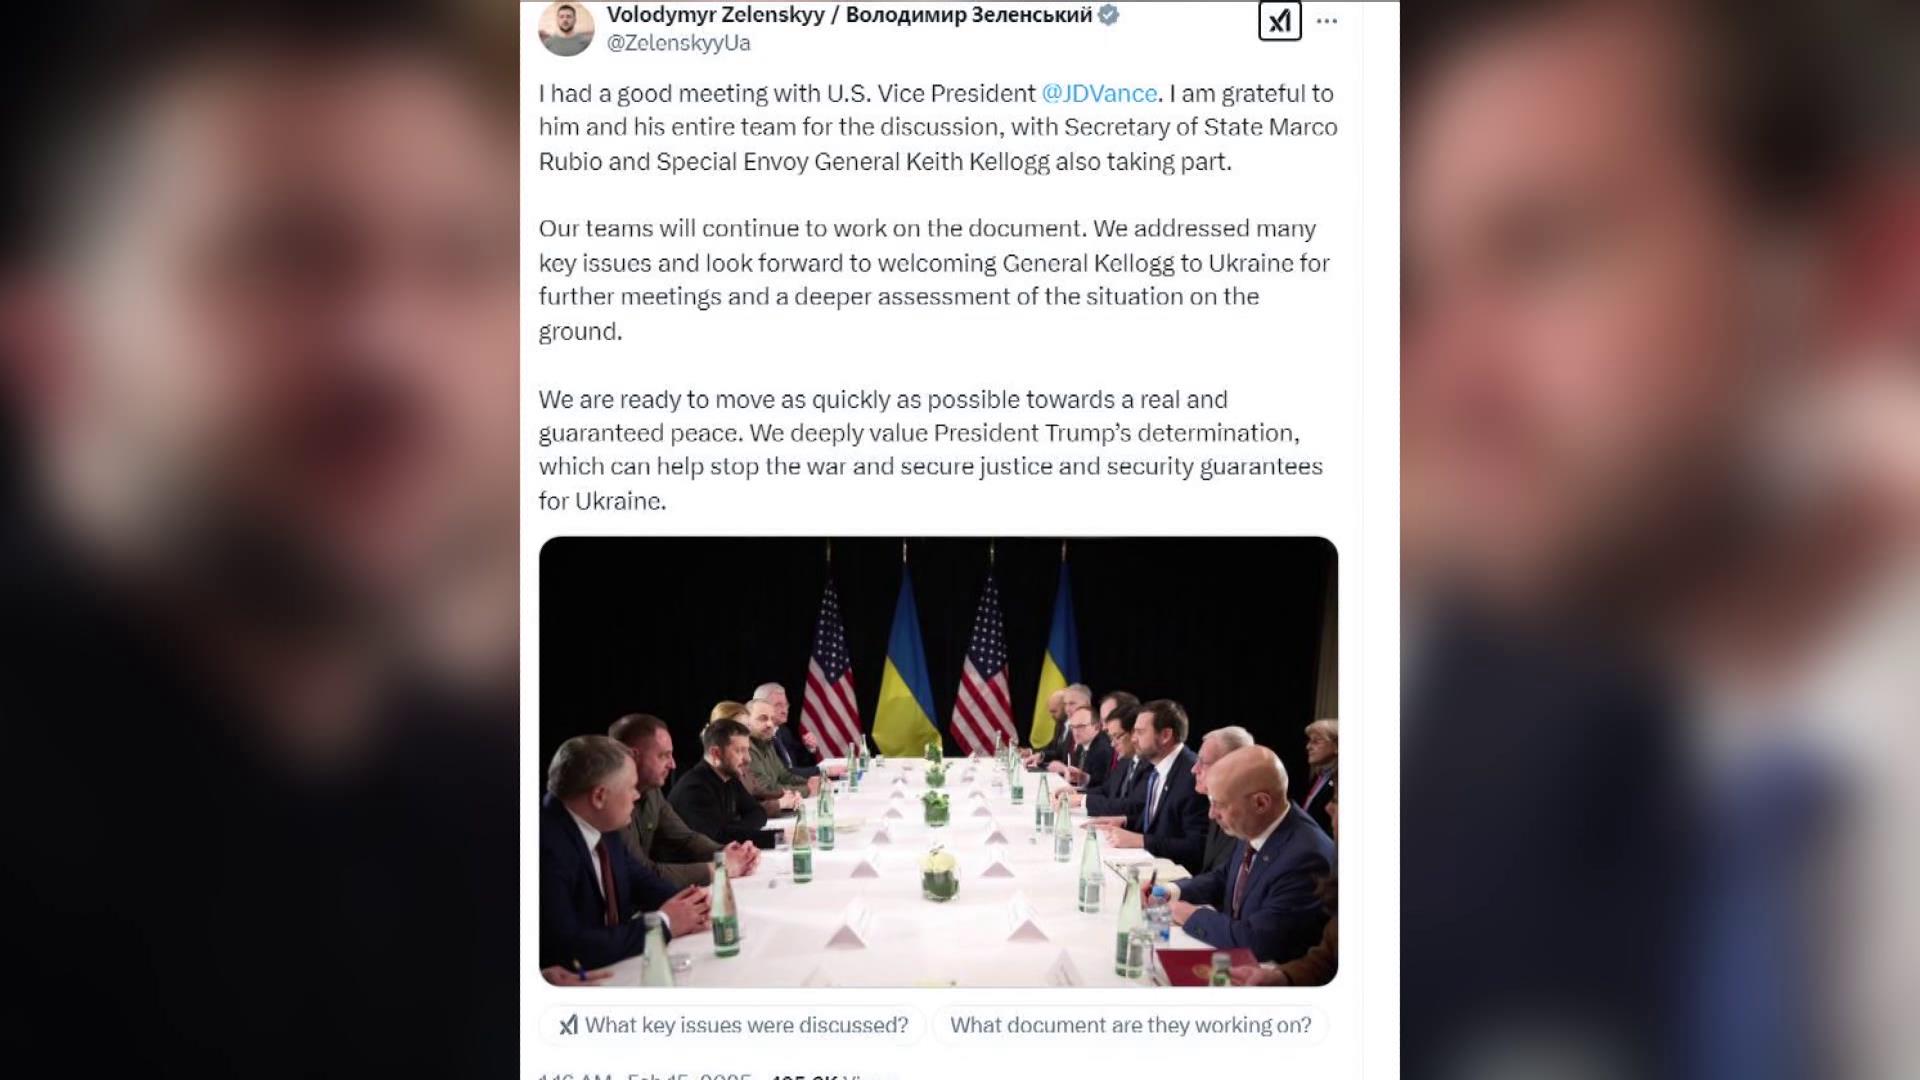The image size is (1920, 1080).
Task: Open the three-dot more options menu
Action: coord(1327,21)
